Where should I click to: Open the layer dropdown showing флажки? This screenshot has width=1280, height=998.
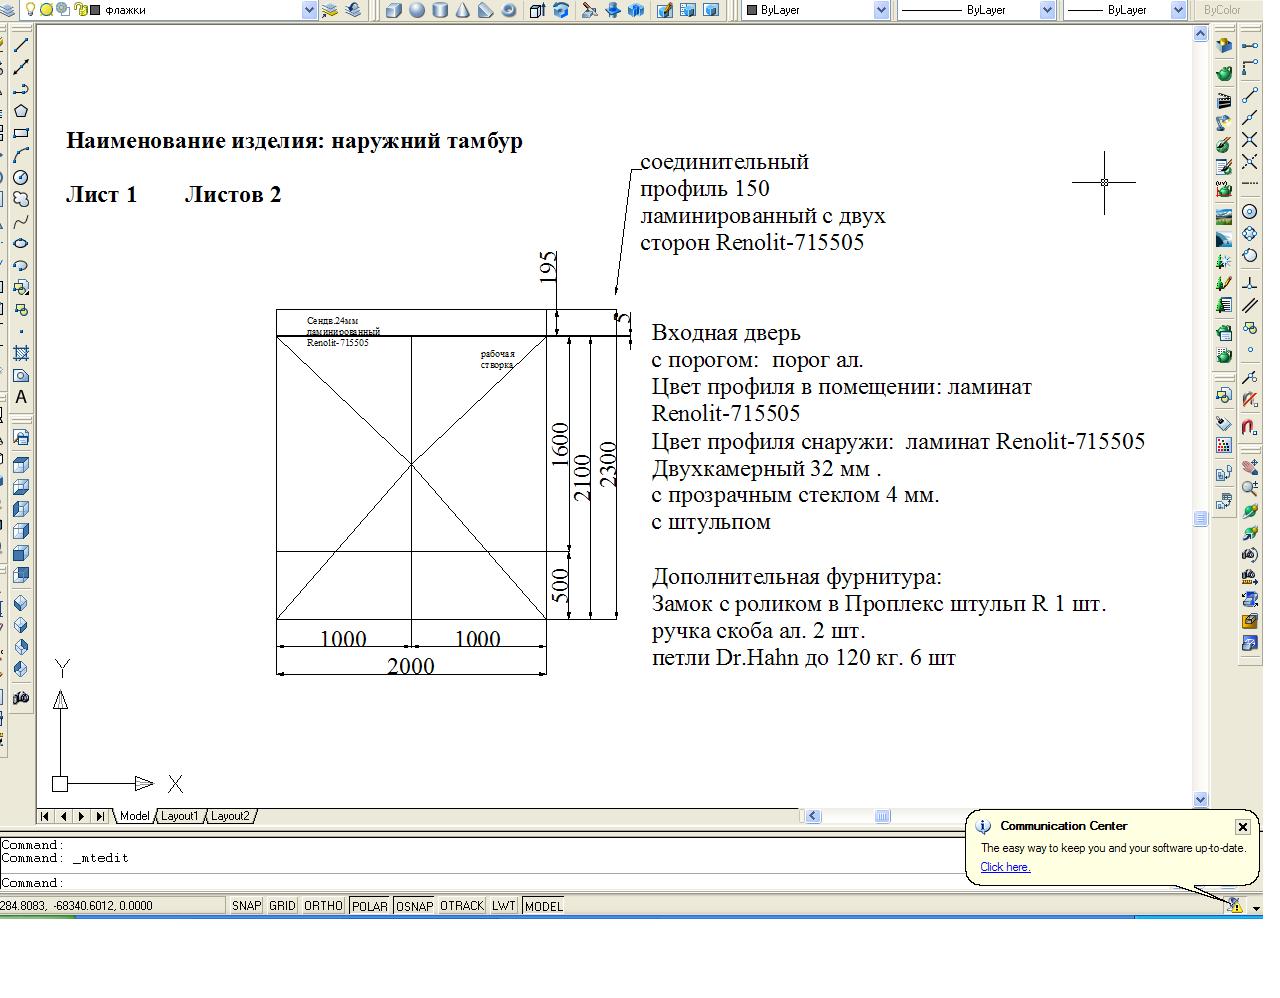coord(309,11)
